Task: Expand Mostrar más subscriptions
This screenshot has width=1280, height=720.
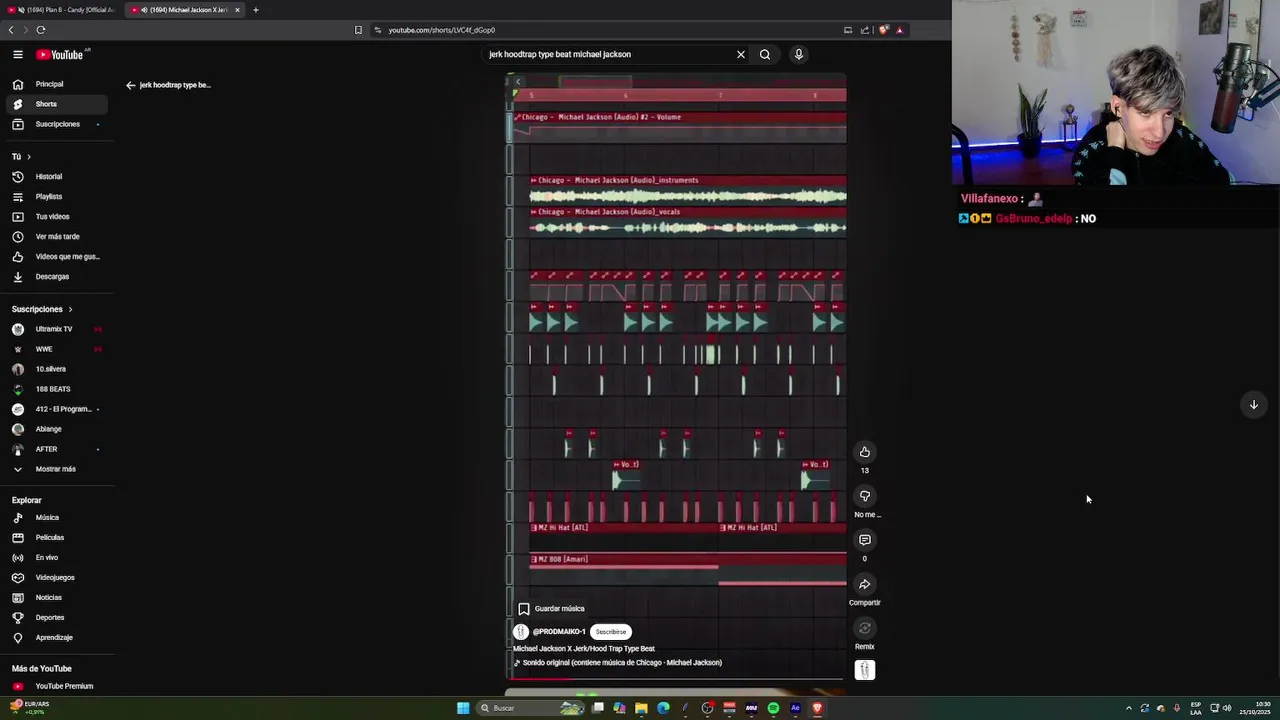Action: coord(55,469)
